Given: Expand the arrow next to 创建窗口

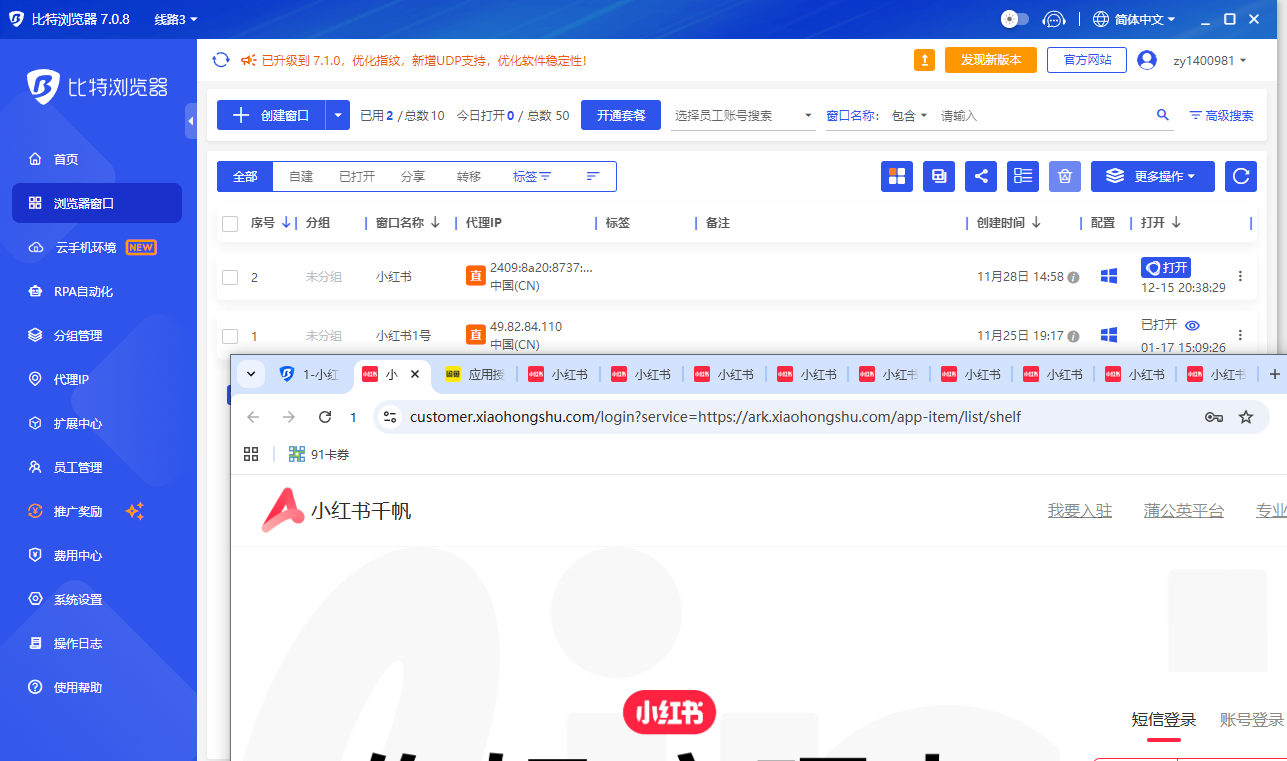Looking at the screenshot, I should [338, 115].
